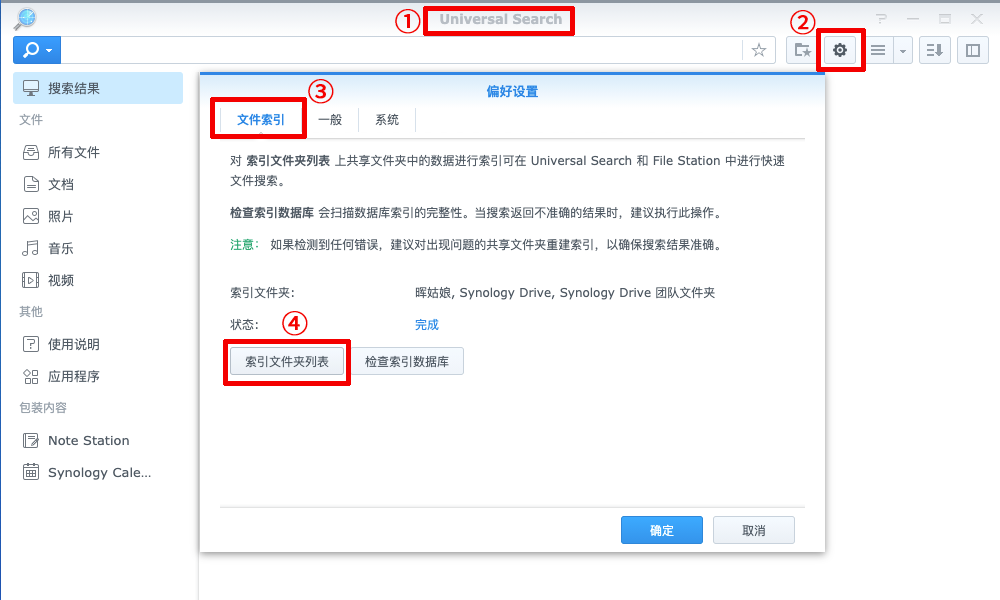Viewport: 1000px width, 600px height.
Task: Select 文档 category in sidebar
Action: coord(98,184)
